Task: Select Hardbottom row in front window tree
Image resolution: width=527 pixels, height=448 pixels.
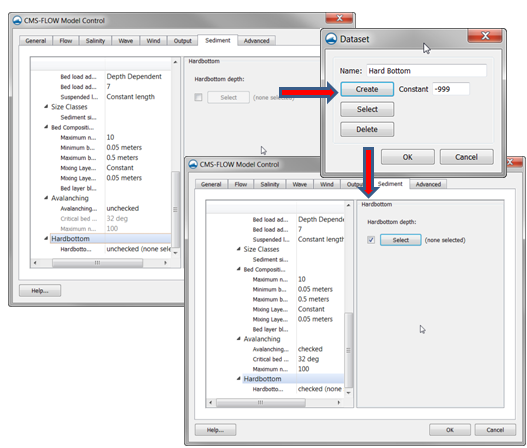Action: click(x=293, y=379)
